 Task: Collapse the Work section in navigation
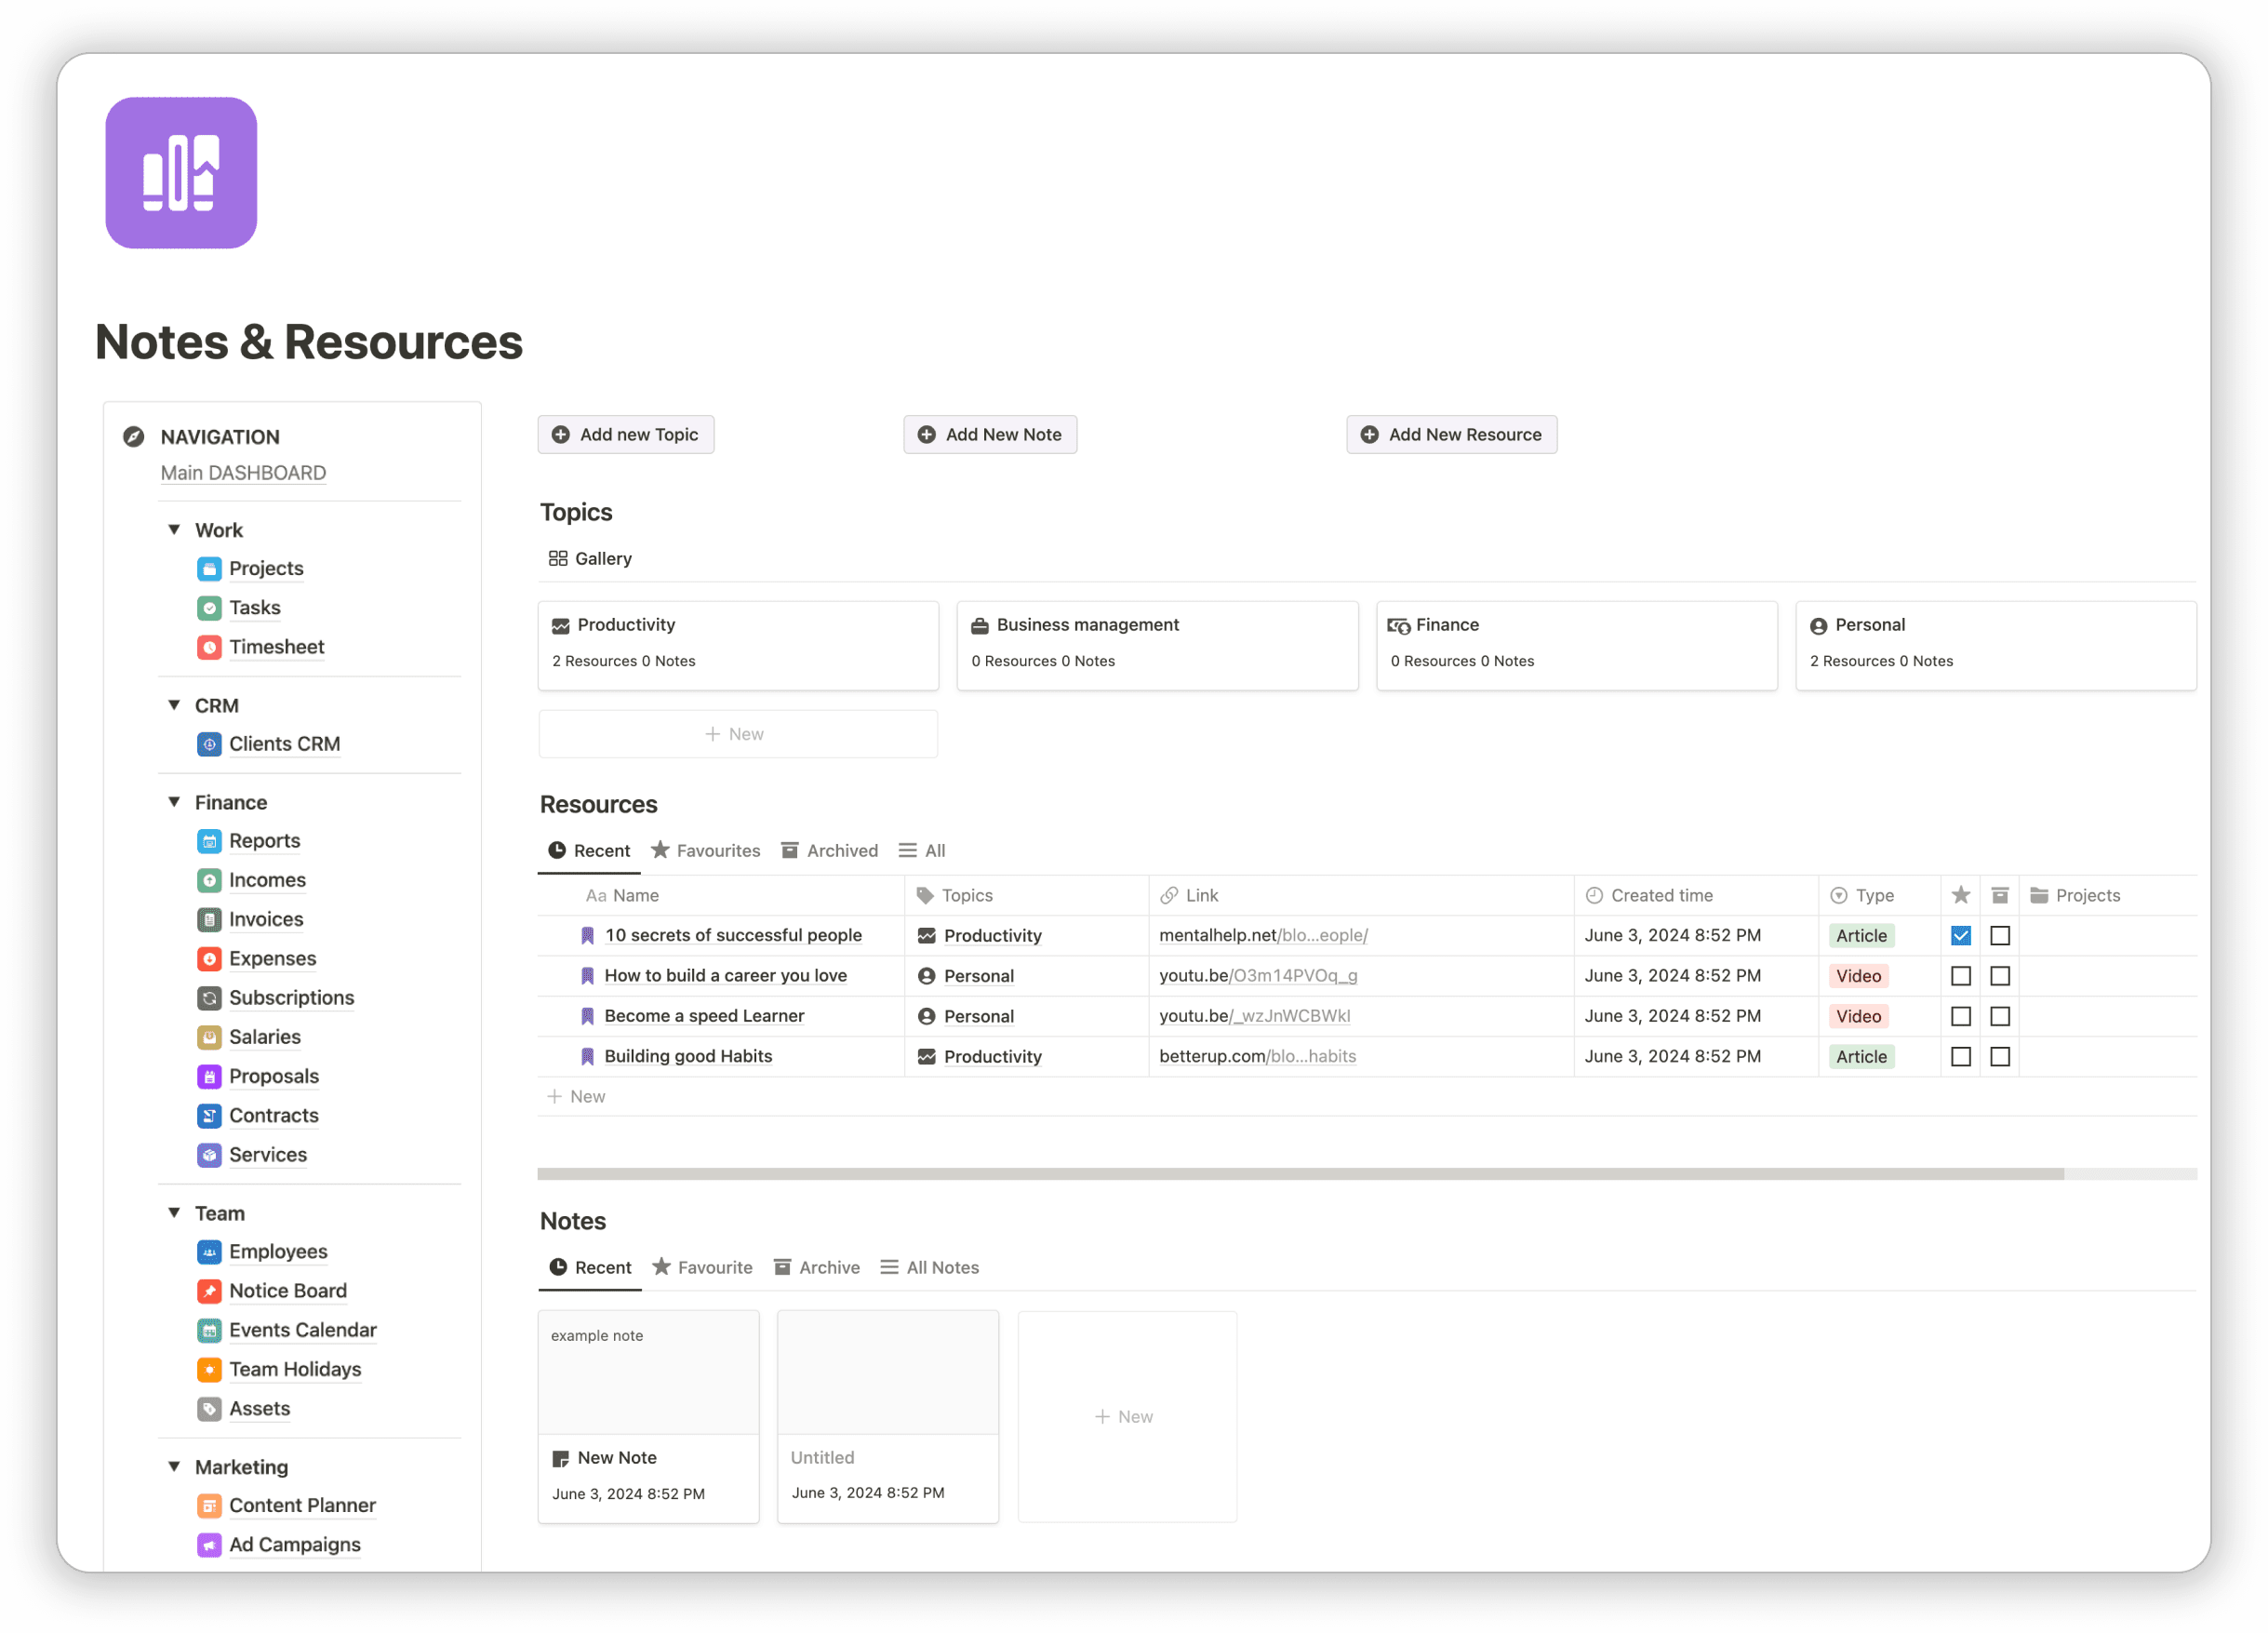(174, 529)
